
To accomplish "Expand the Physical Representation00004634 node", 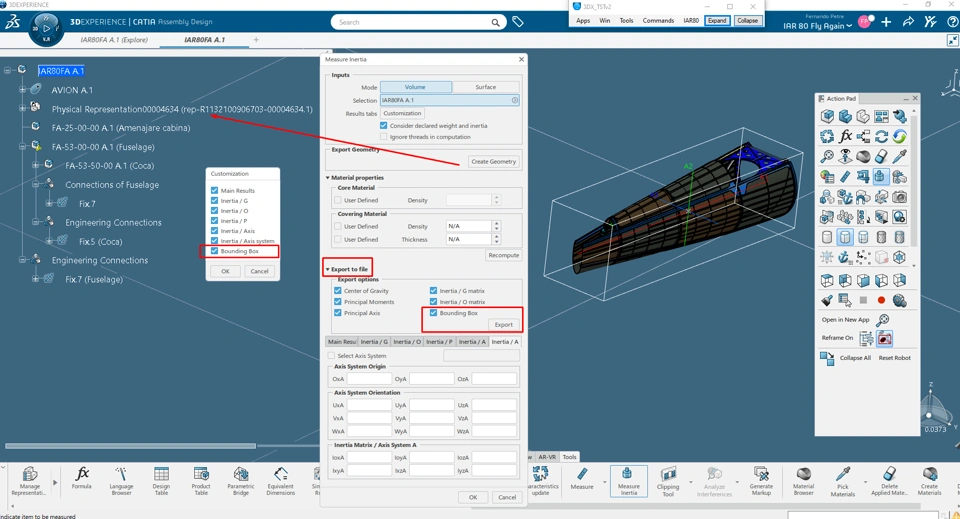I will pos(23,108).
